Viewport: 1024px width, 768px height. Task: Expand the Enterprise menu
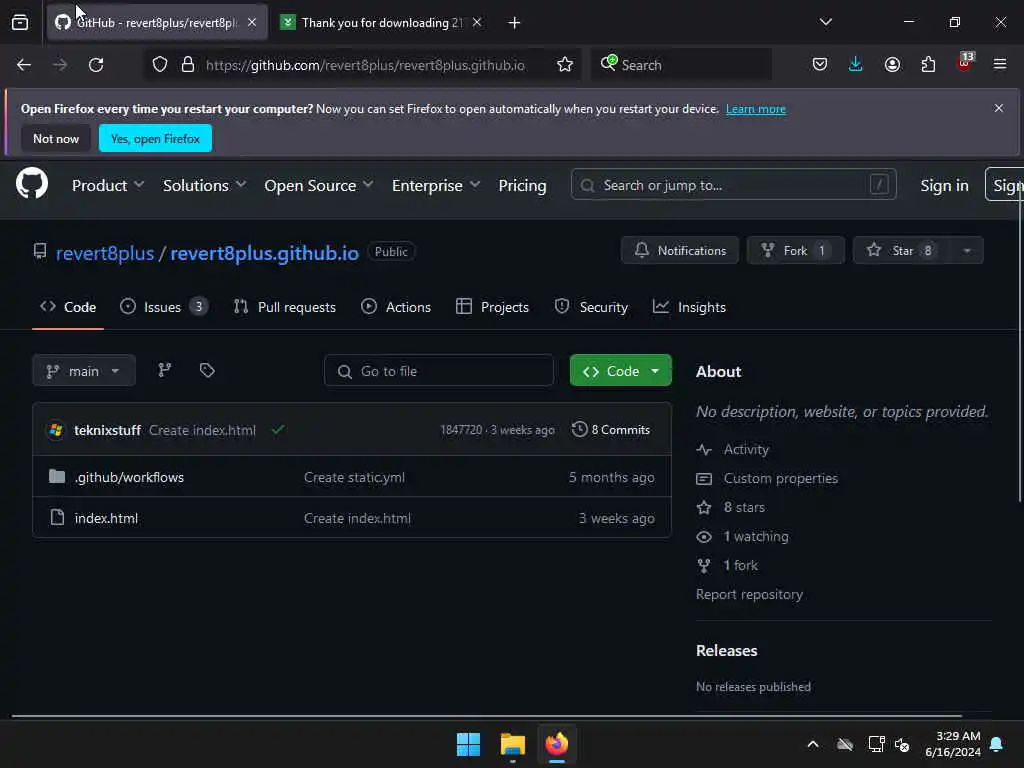[436, 185]
